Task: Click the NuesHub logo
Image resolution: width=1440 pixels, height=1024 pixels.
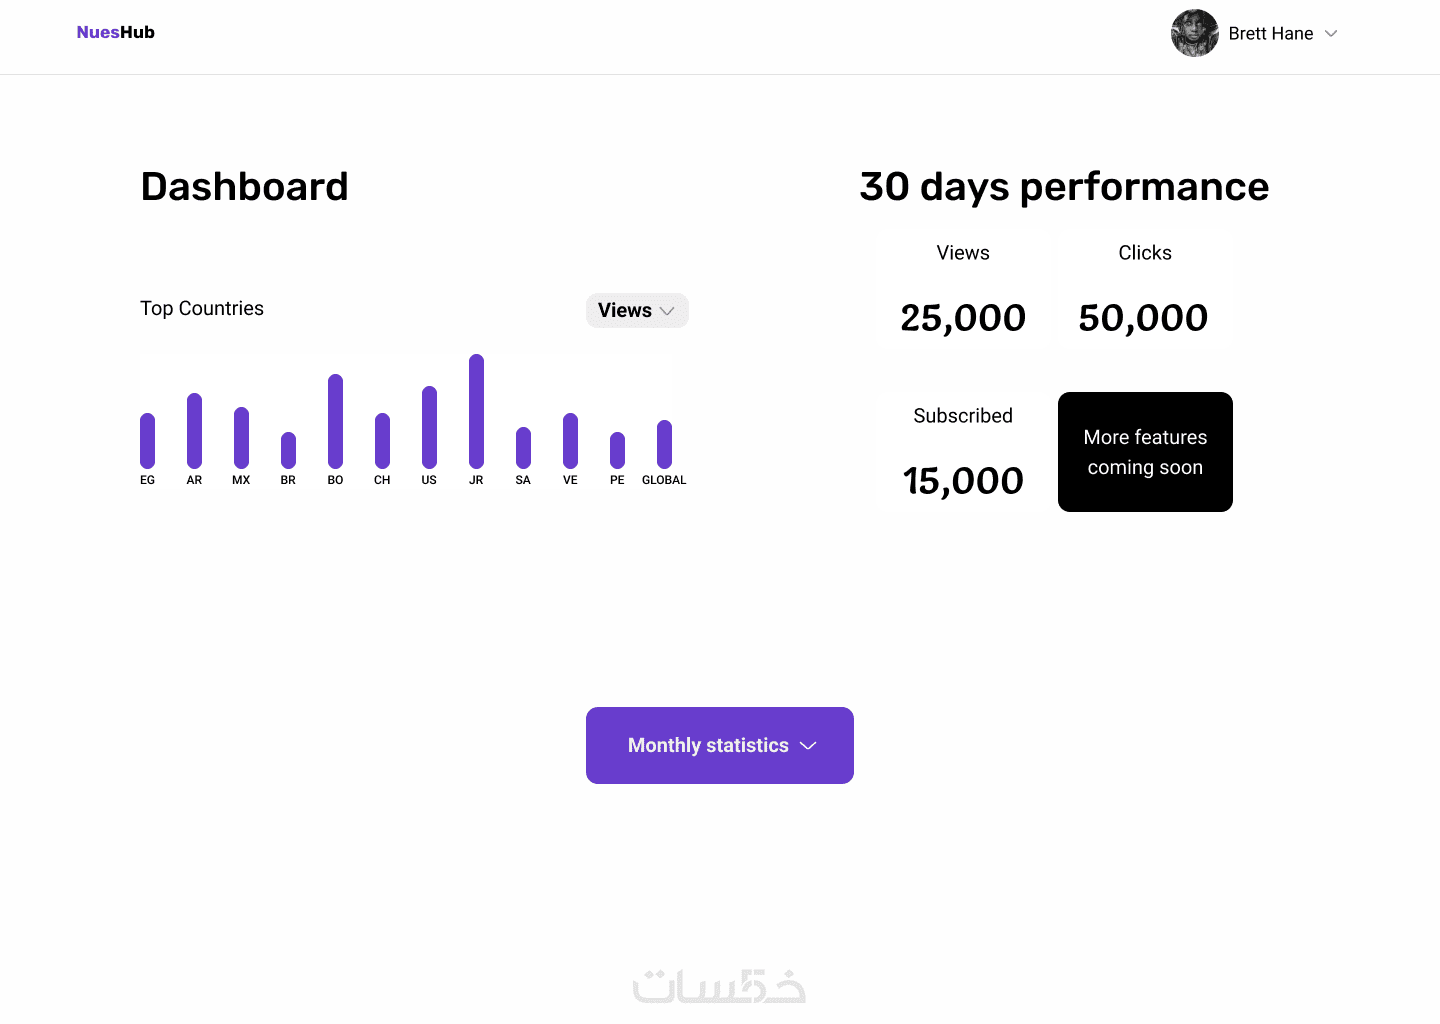Action: [x=116, y=33]
